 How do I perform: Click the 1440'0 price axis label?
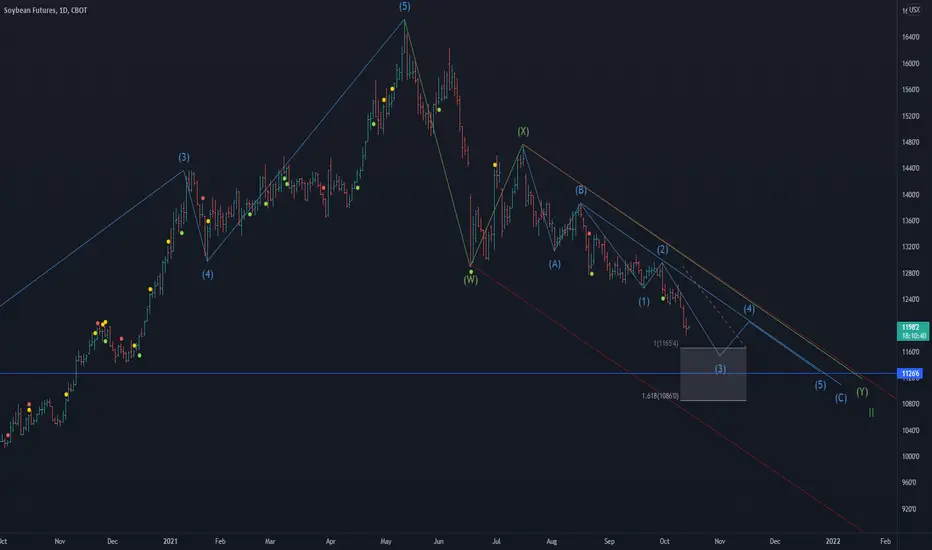pos(911,168)
